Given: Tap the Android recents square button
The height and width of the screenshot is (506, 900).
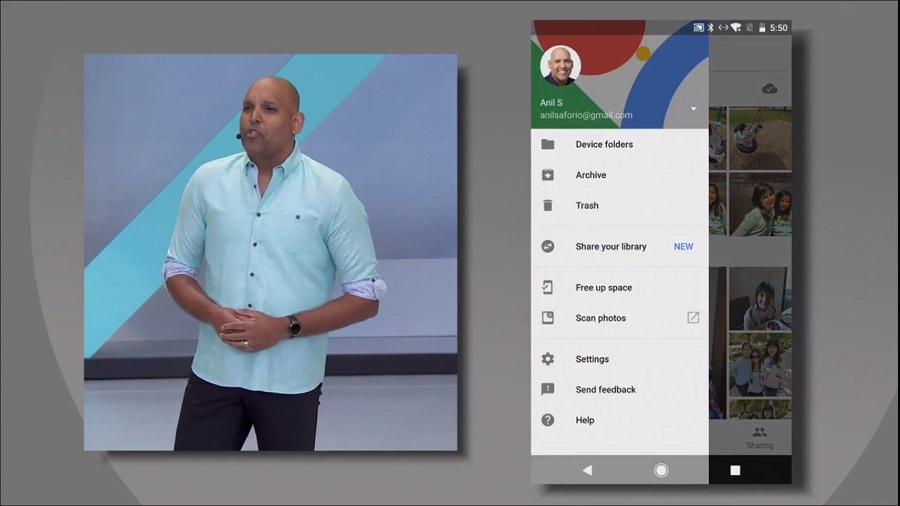Looking at the screenshot, I should [735, 470].
